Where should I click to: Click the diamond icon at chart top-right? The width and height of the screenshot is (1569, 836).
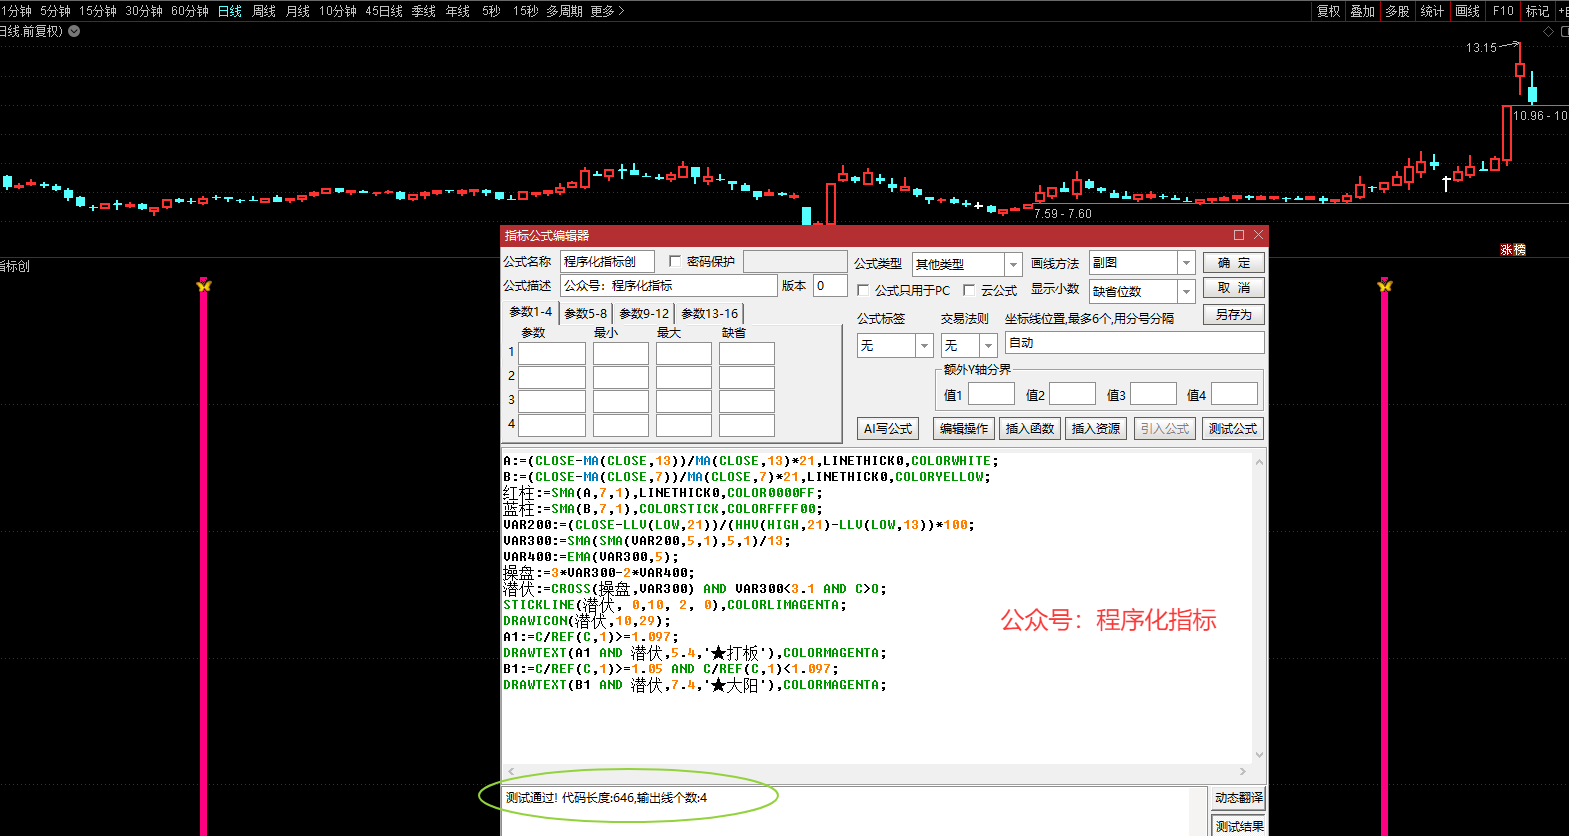click(1549, 31)
